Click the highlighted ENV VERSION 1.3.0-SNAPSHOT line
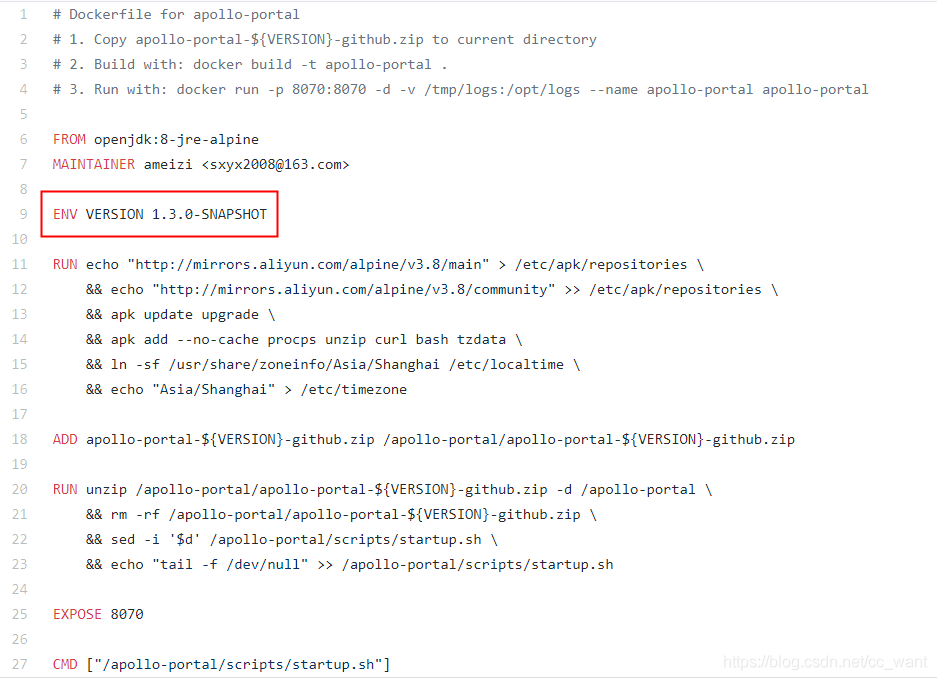Viewport: 937px width, 680px height. tap(160, 214)
